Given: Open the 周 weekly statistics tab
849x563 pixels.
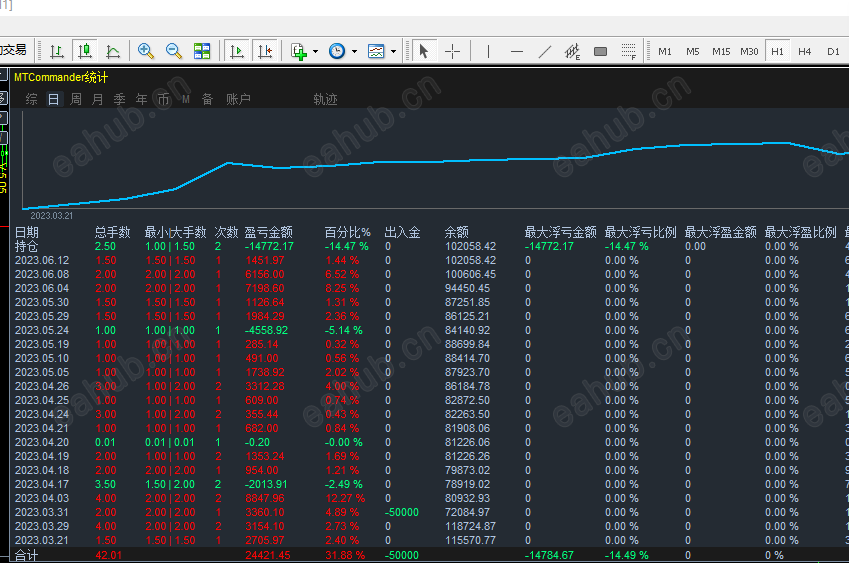Looking at the screenshot, I should click(76, 99).
